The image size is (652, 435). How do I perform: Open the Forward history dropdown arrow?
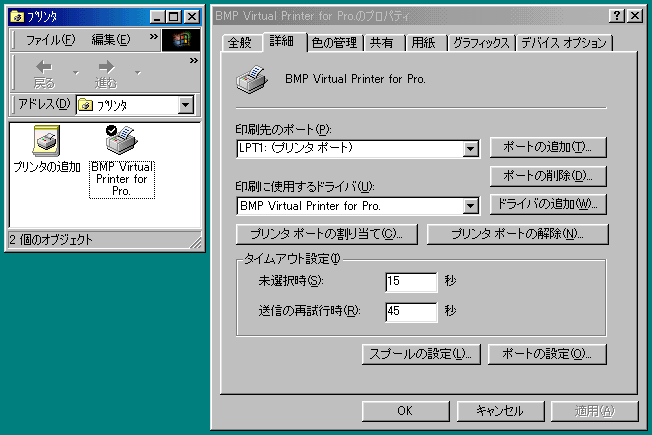point(138,73)
